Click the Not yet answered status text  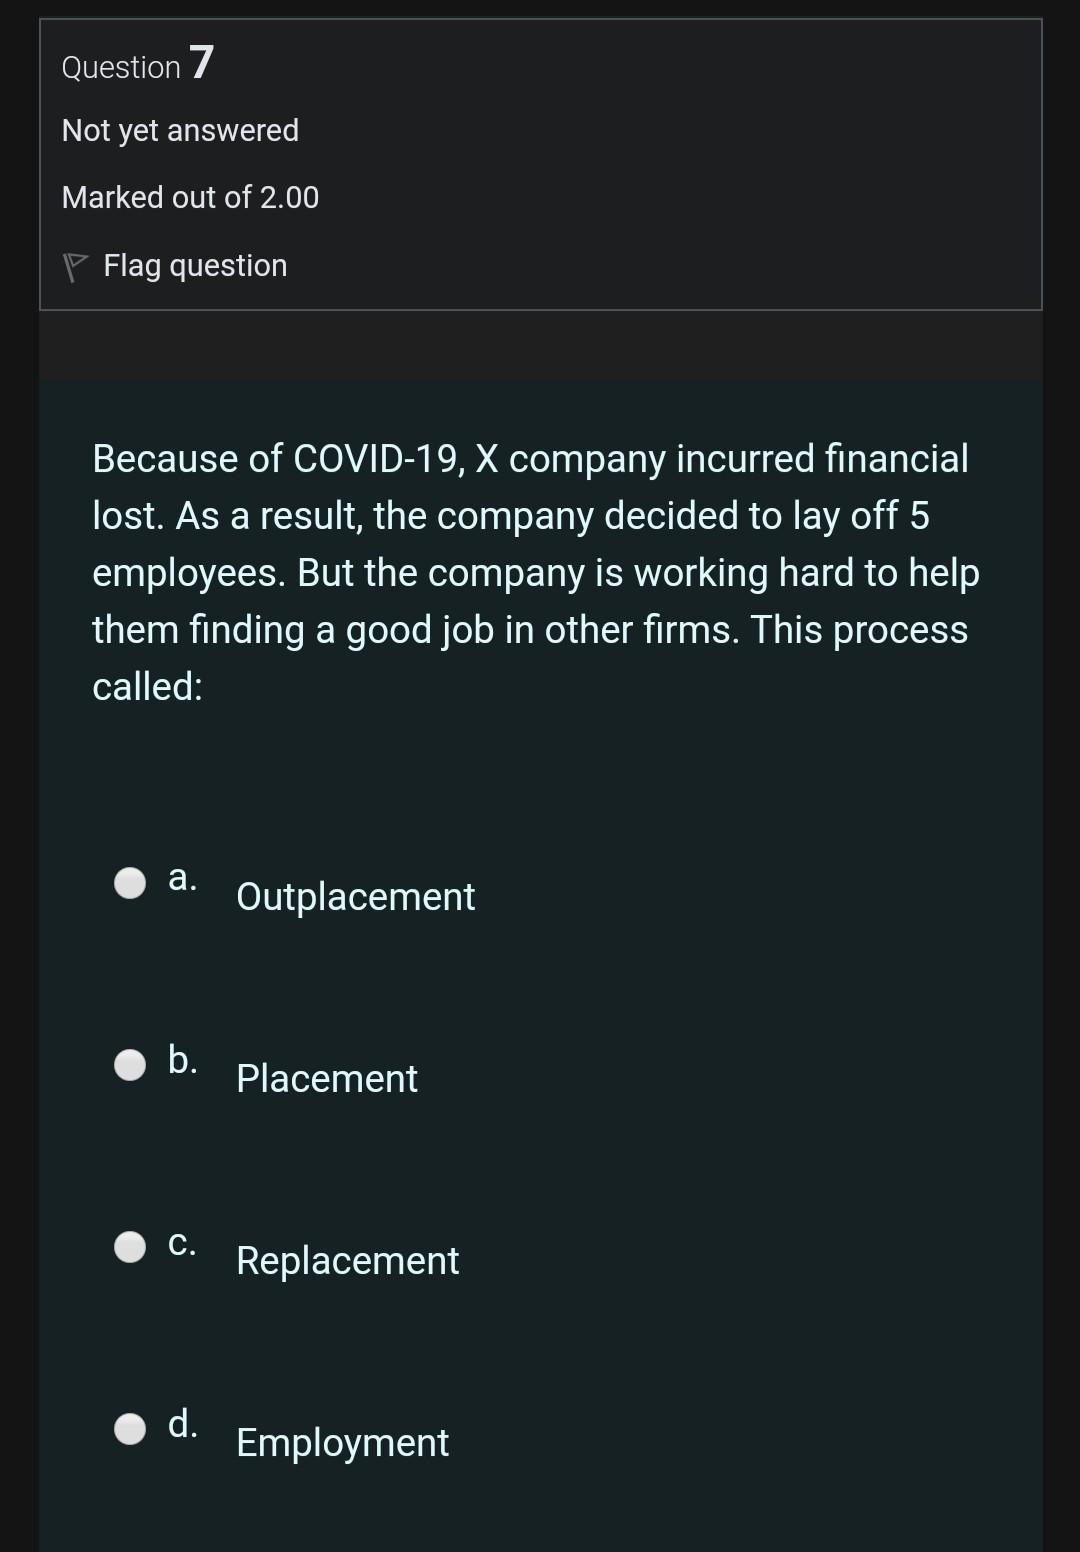180,129
